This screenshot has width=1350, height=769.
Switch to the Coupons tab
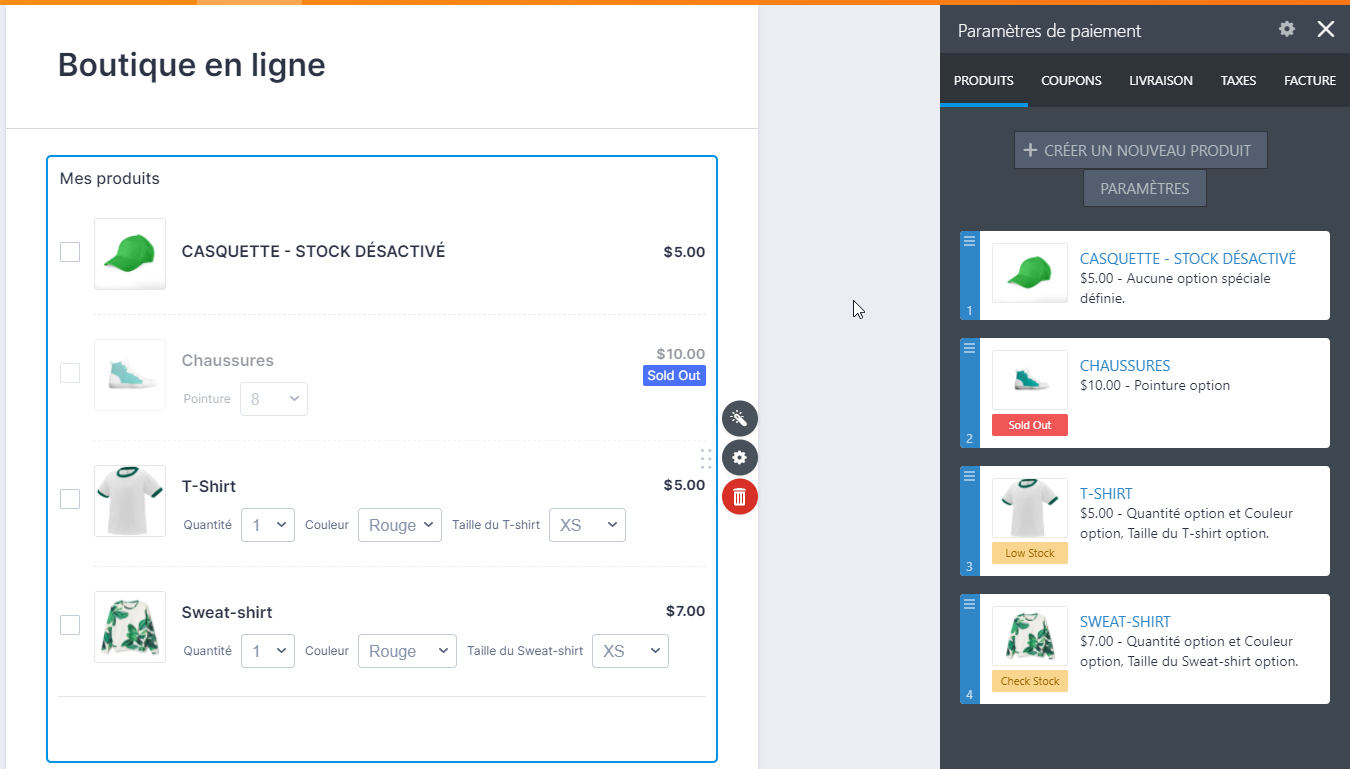pyautogui.click(x=1071, y=80)
